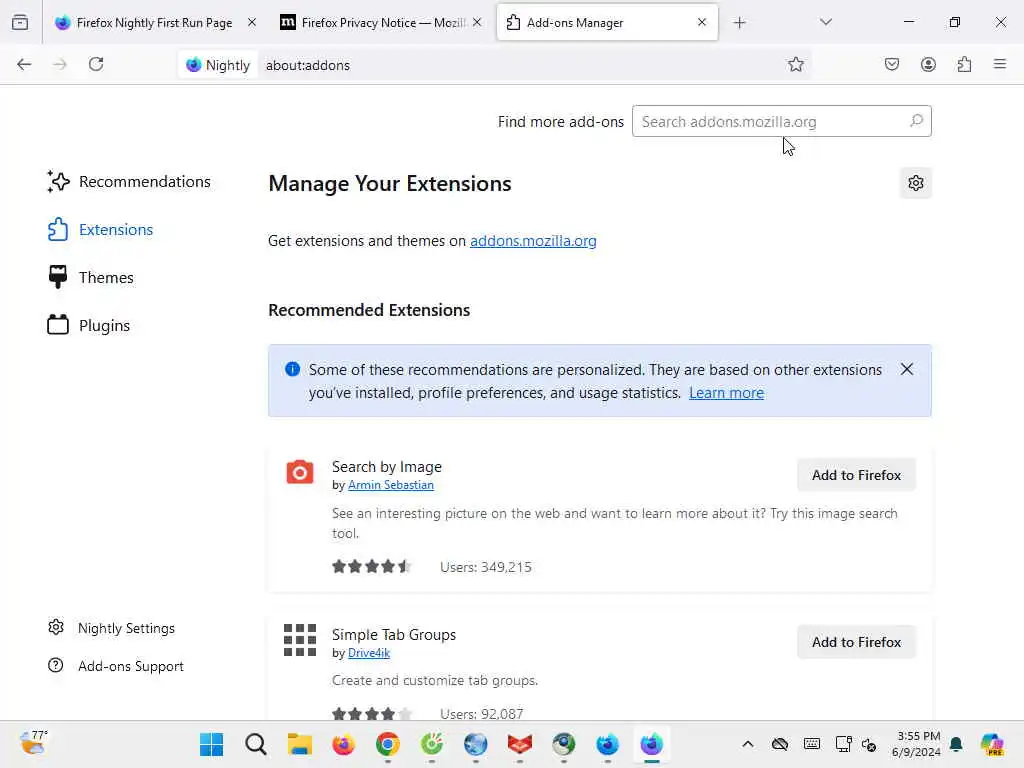
Task: Switch to Firefox Privacy Notice tab
Action: point(382,23)
